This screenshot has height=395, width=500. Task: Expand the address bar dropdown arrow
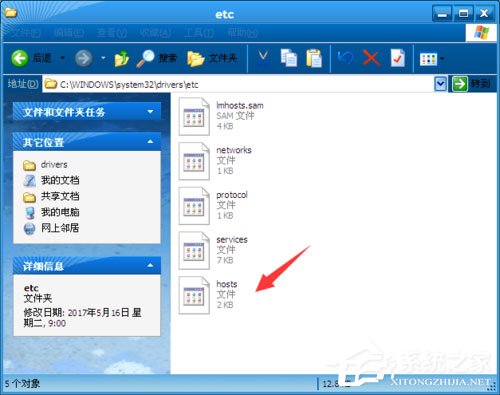(x=440, y=84)
